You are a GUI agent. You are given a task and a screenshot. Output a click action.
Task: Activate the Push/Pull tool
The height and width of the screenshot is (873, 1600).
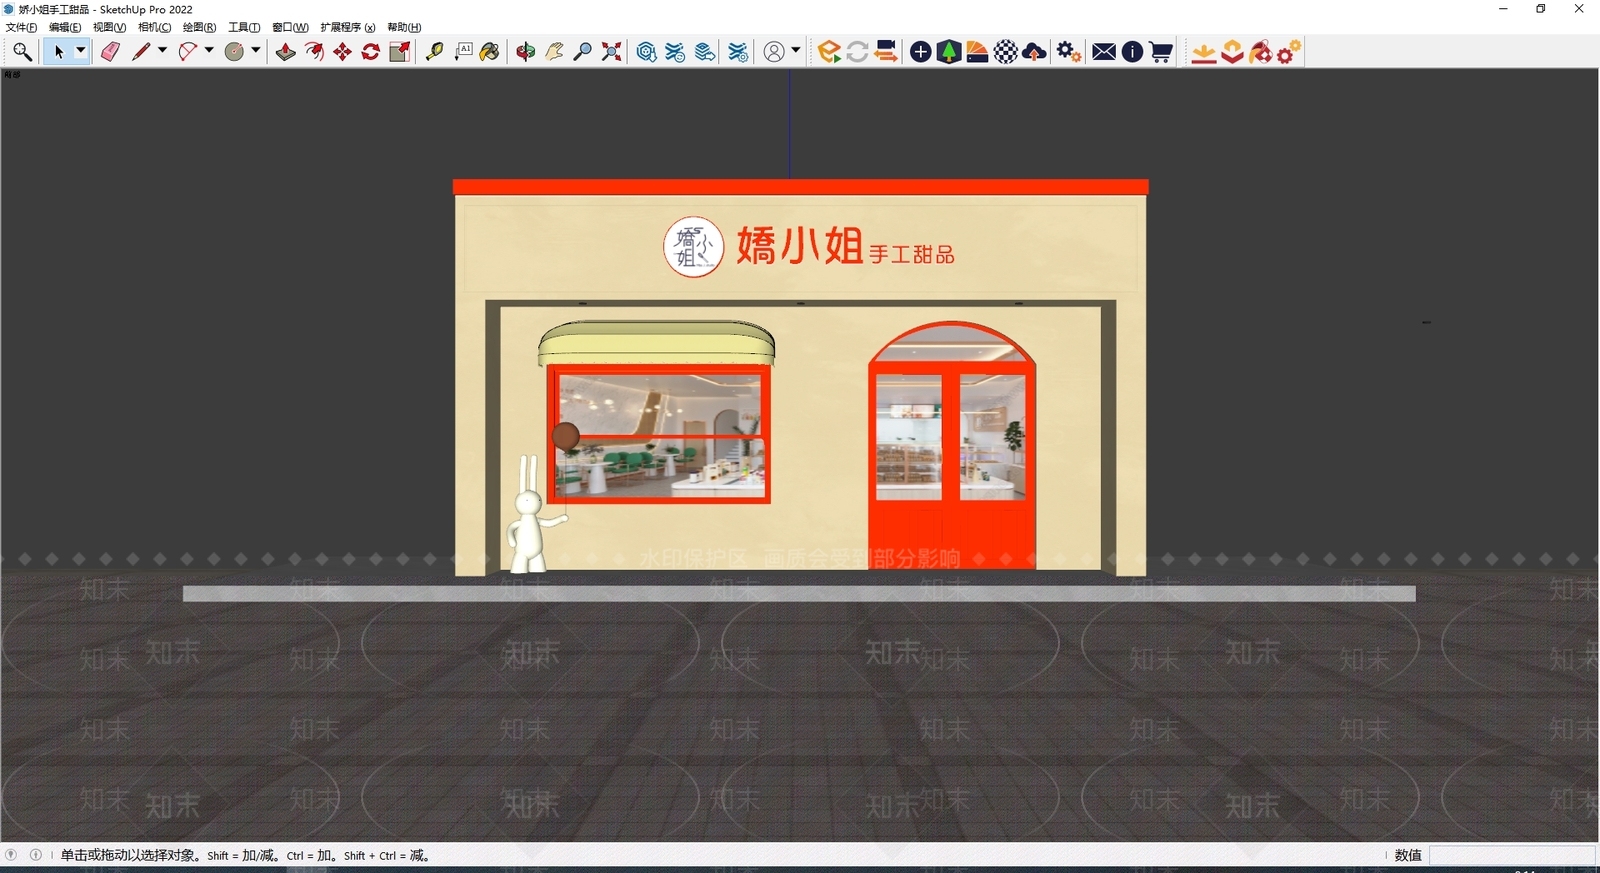point(286,52)
